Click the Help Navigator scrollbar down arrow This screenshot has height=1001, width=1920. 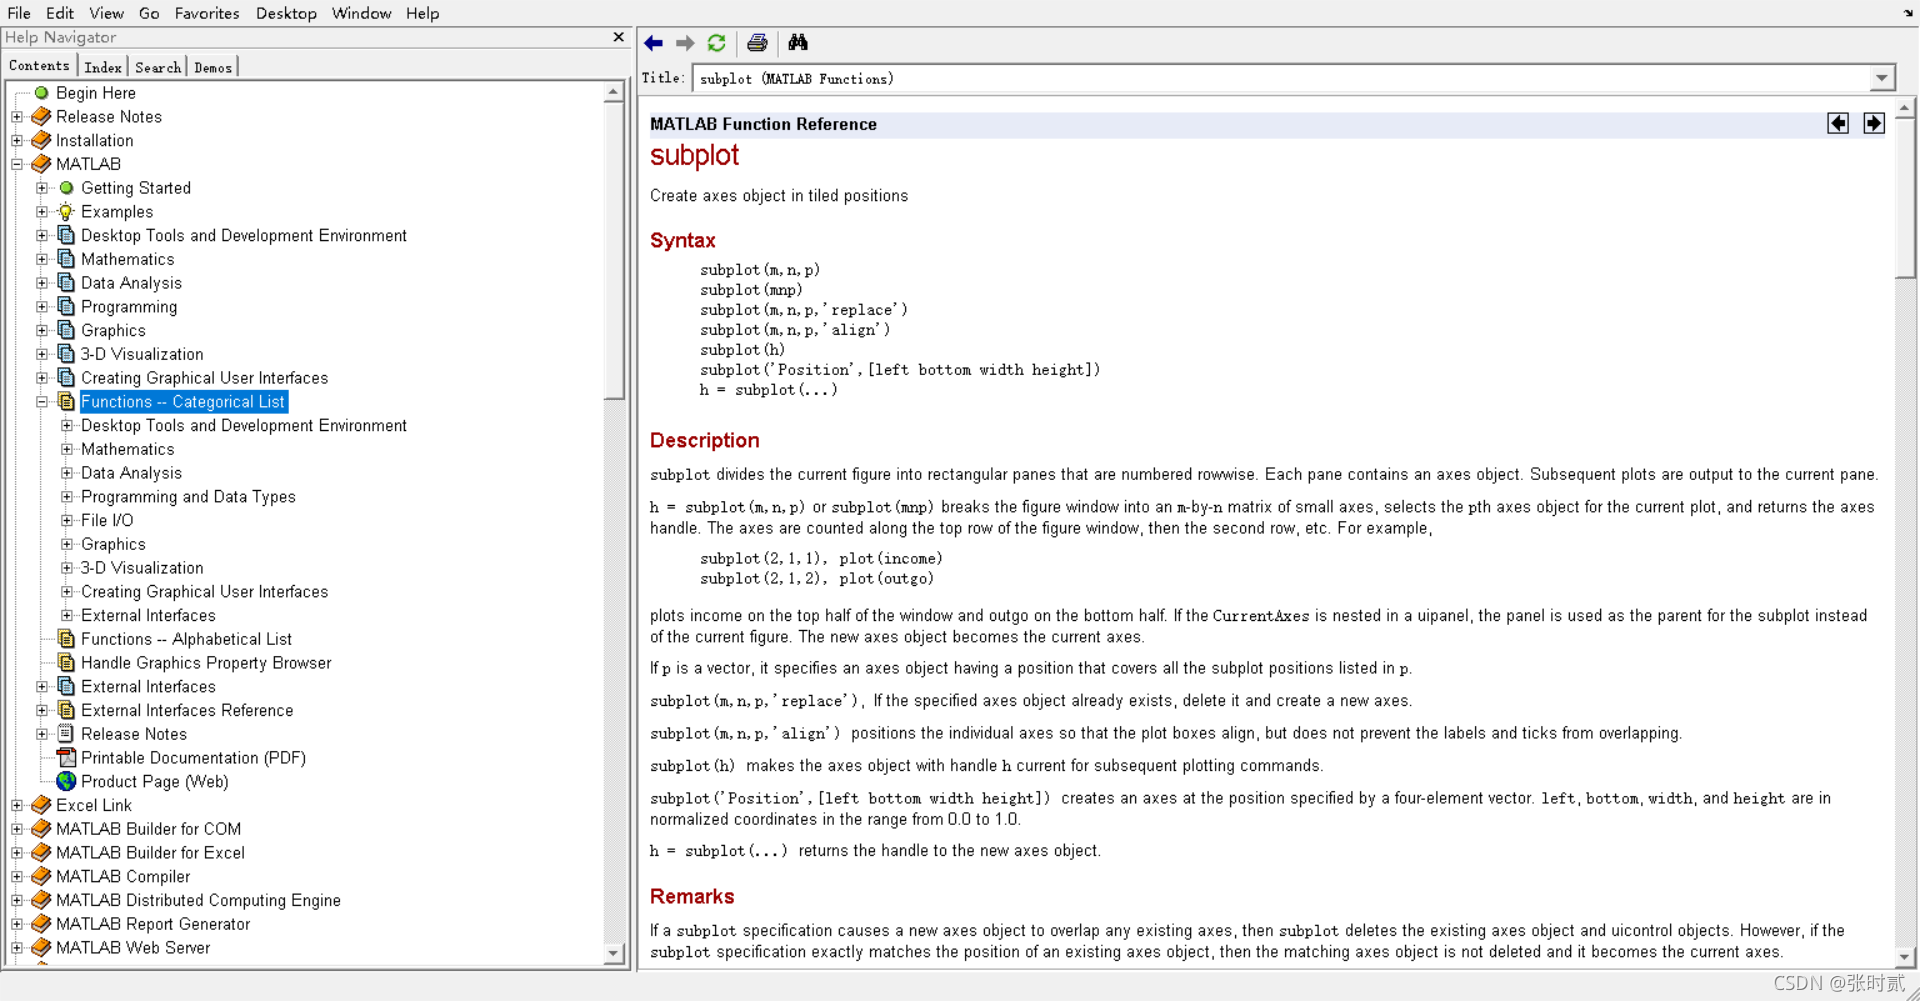[x=614, y=954]
